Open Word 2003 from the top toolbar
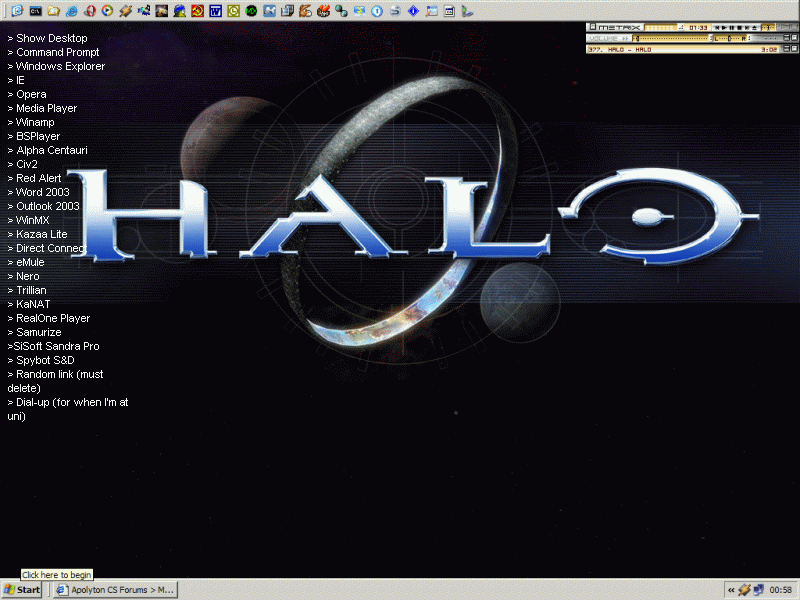The width and height of the screenshot is (800, 600). tap(215, 11)
